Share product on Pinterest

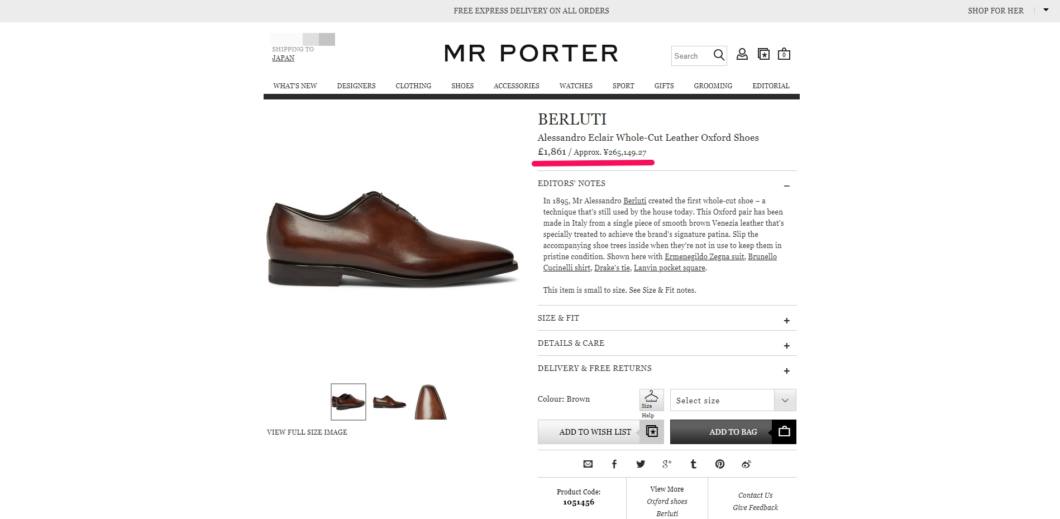click(719, 464)
